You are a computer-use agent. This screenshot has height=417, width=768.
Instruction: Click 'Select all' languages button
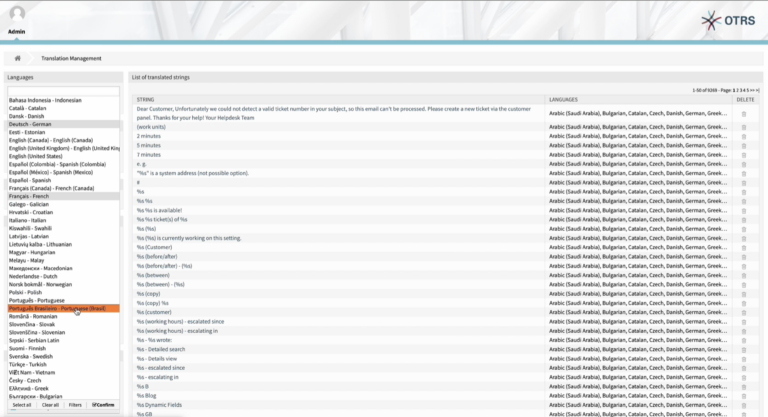22,405
